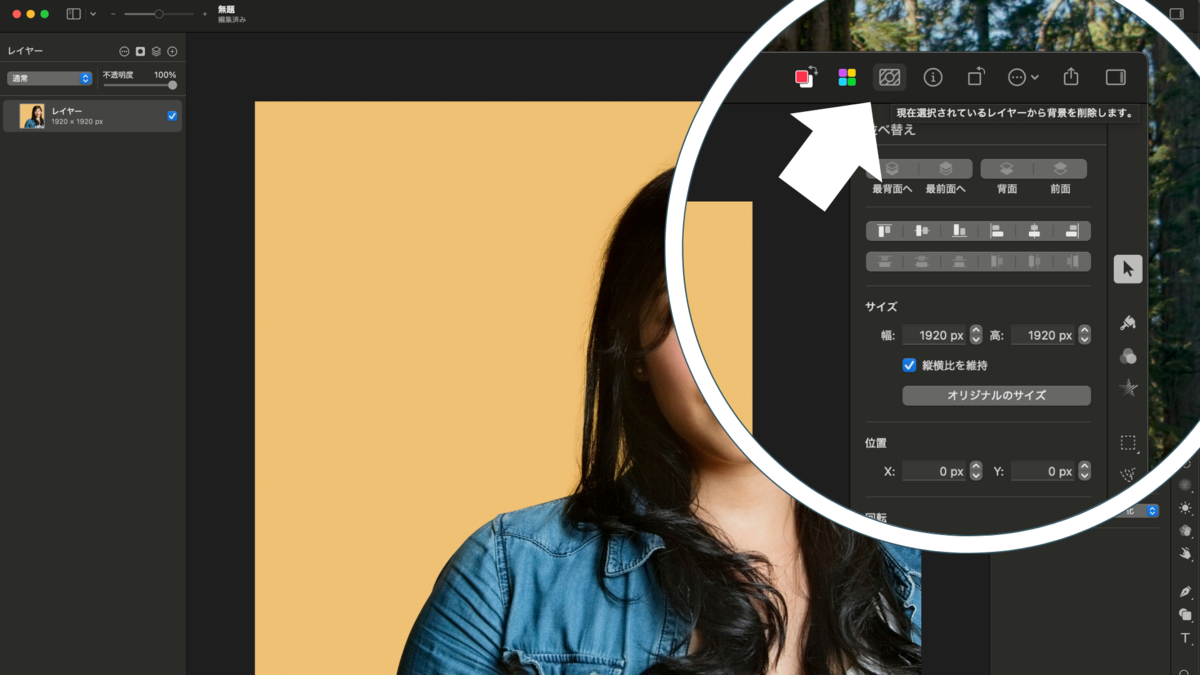Viewport: 1200px width, 675px height.
Task: Click the zoom in plus icon
Action: click(205, 14)
